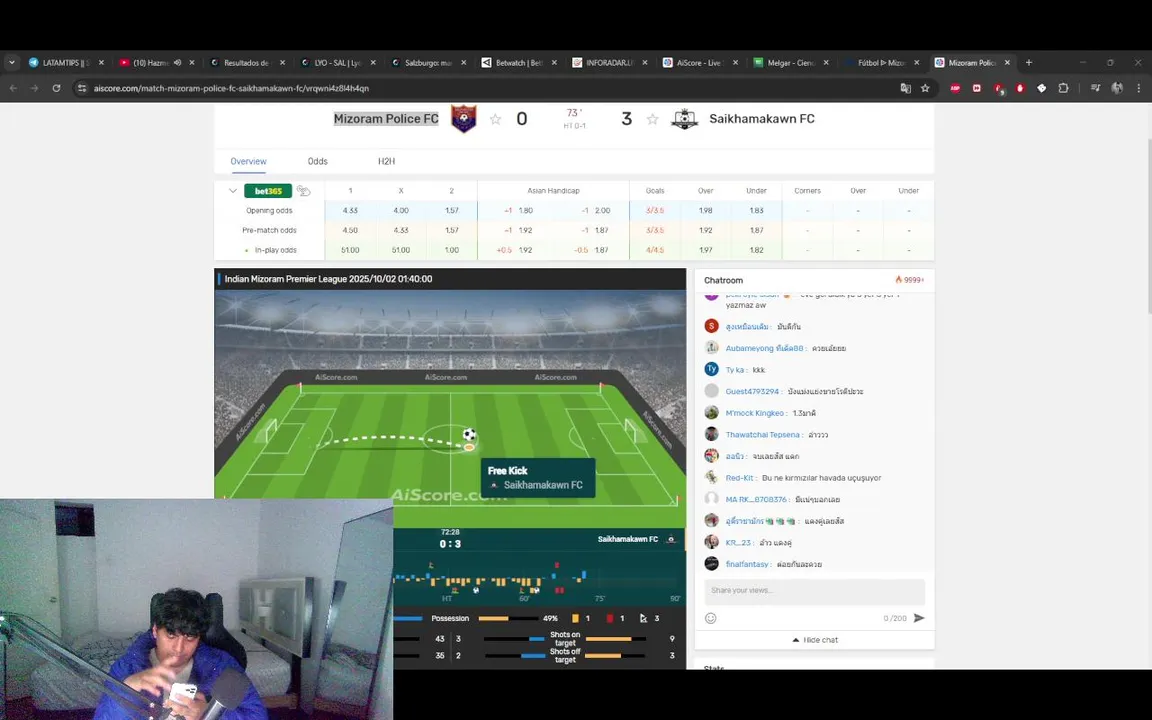This screenshot has height=720, width=1152.
Task: Close the INFORADAR tab
Action: 645,62
